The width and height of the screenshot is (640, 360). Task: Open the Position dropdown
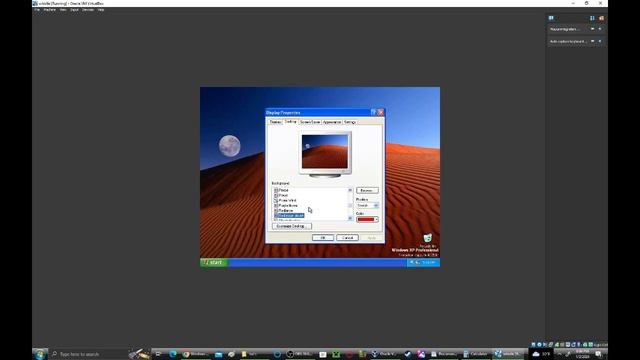click(x=367, y=205)
